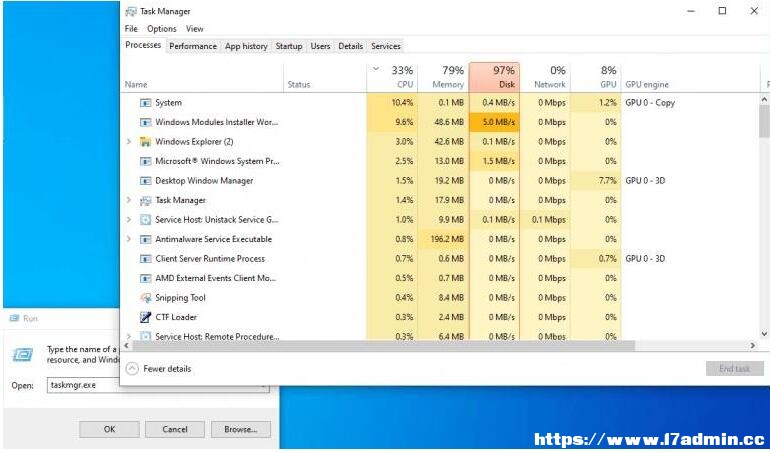Switch to the App history tab

click(246, 46)
